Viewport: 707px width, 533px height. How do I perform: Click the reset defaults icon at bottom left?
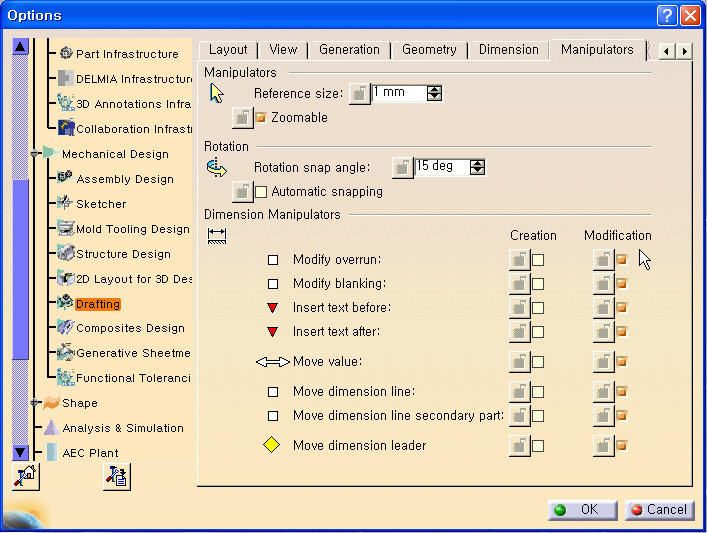pyautogui.click(x=25, y=478)
